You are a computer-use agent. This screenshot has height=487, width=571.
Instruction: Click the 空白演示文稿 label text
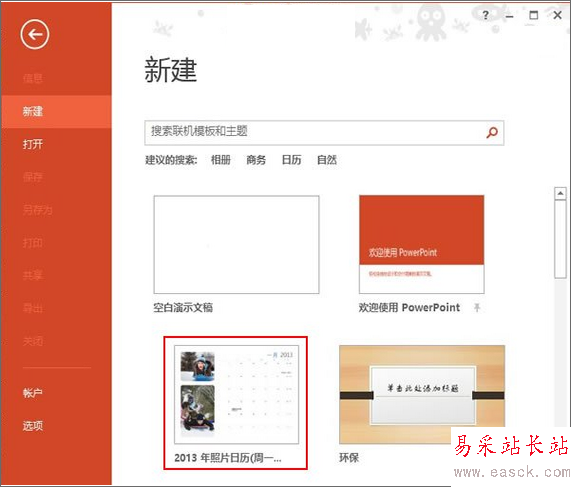(x=183, y=308)
